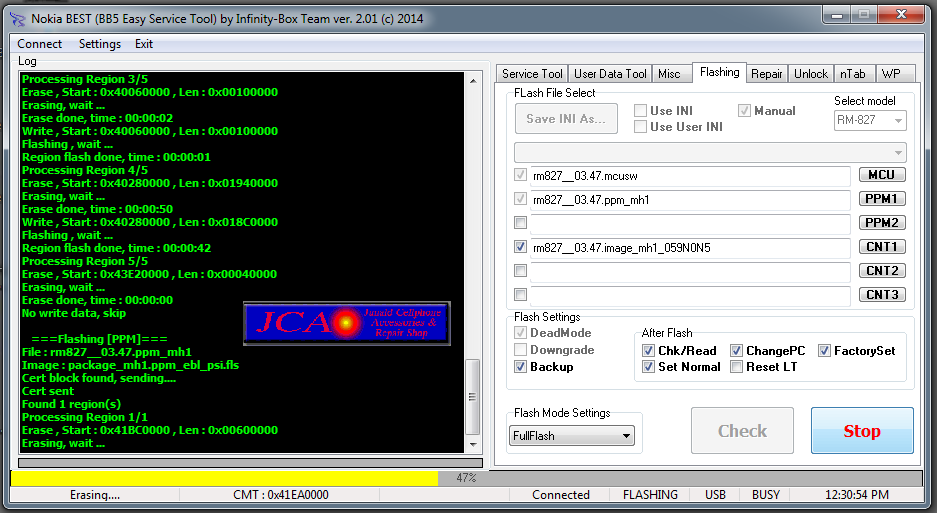Open the Settings menu
Viewport: 937px width, 513px height.
(x=99, y=44)
